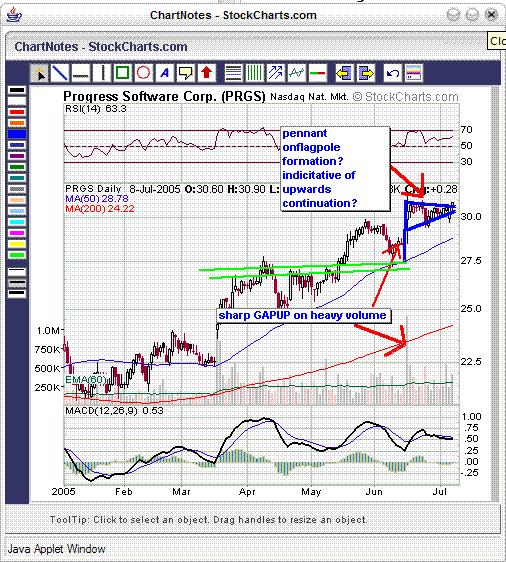Click the undo arrow icon
506x562 pixels.
[392, 73]
